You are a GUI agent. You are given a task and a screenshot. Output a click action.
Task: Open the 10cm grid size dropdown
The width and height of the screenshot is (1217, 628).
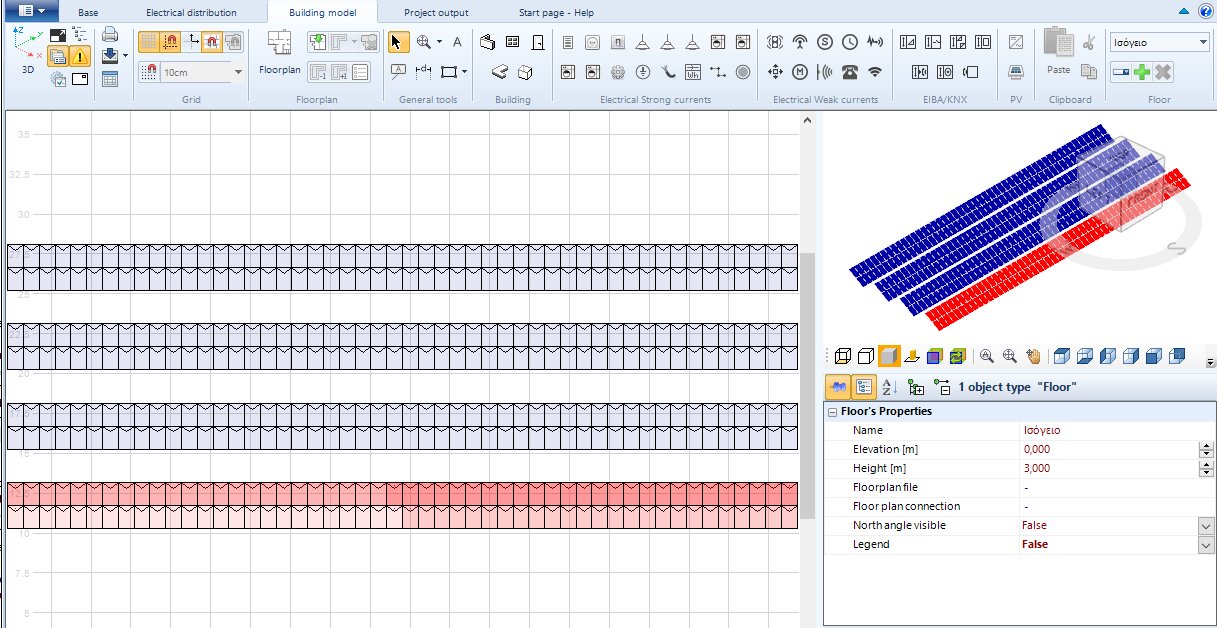238,72
